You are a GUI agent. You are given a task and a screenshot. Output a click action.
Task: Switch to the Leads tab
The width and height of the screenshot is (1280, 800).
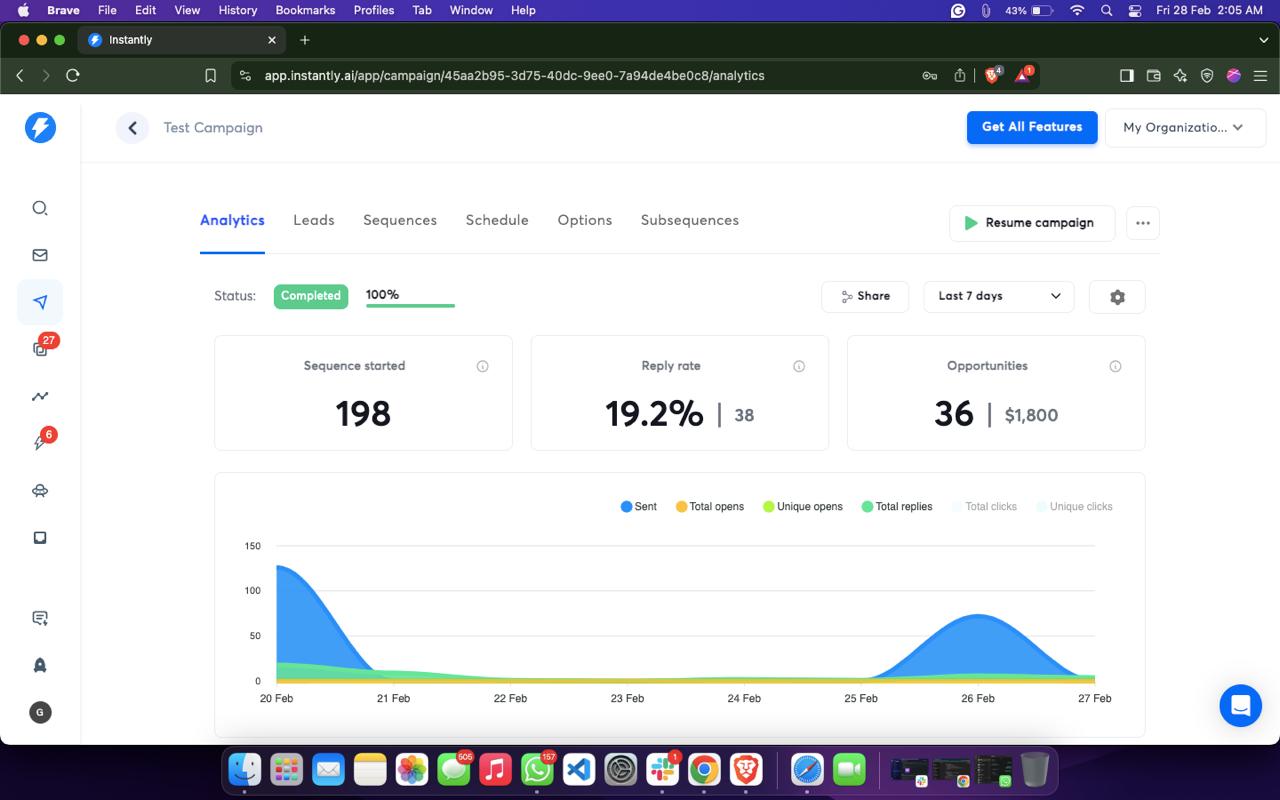[314, 220]
